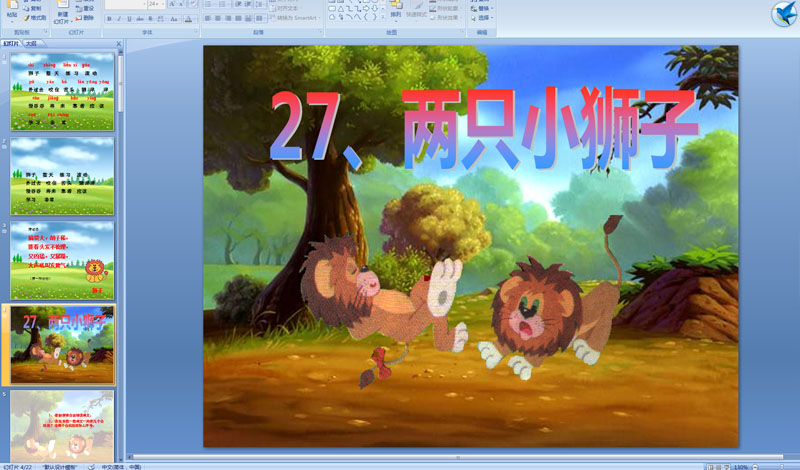The image size is (800, 470).
Task: Open the Drawing group dialog launcher
Action: (x=462, y=32)
